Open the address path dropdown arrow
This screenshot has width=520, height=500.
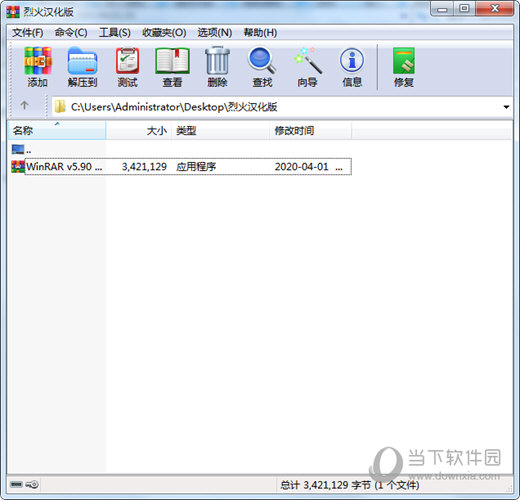click(506, 107)
